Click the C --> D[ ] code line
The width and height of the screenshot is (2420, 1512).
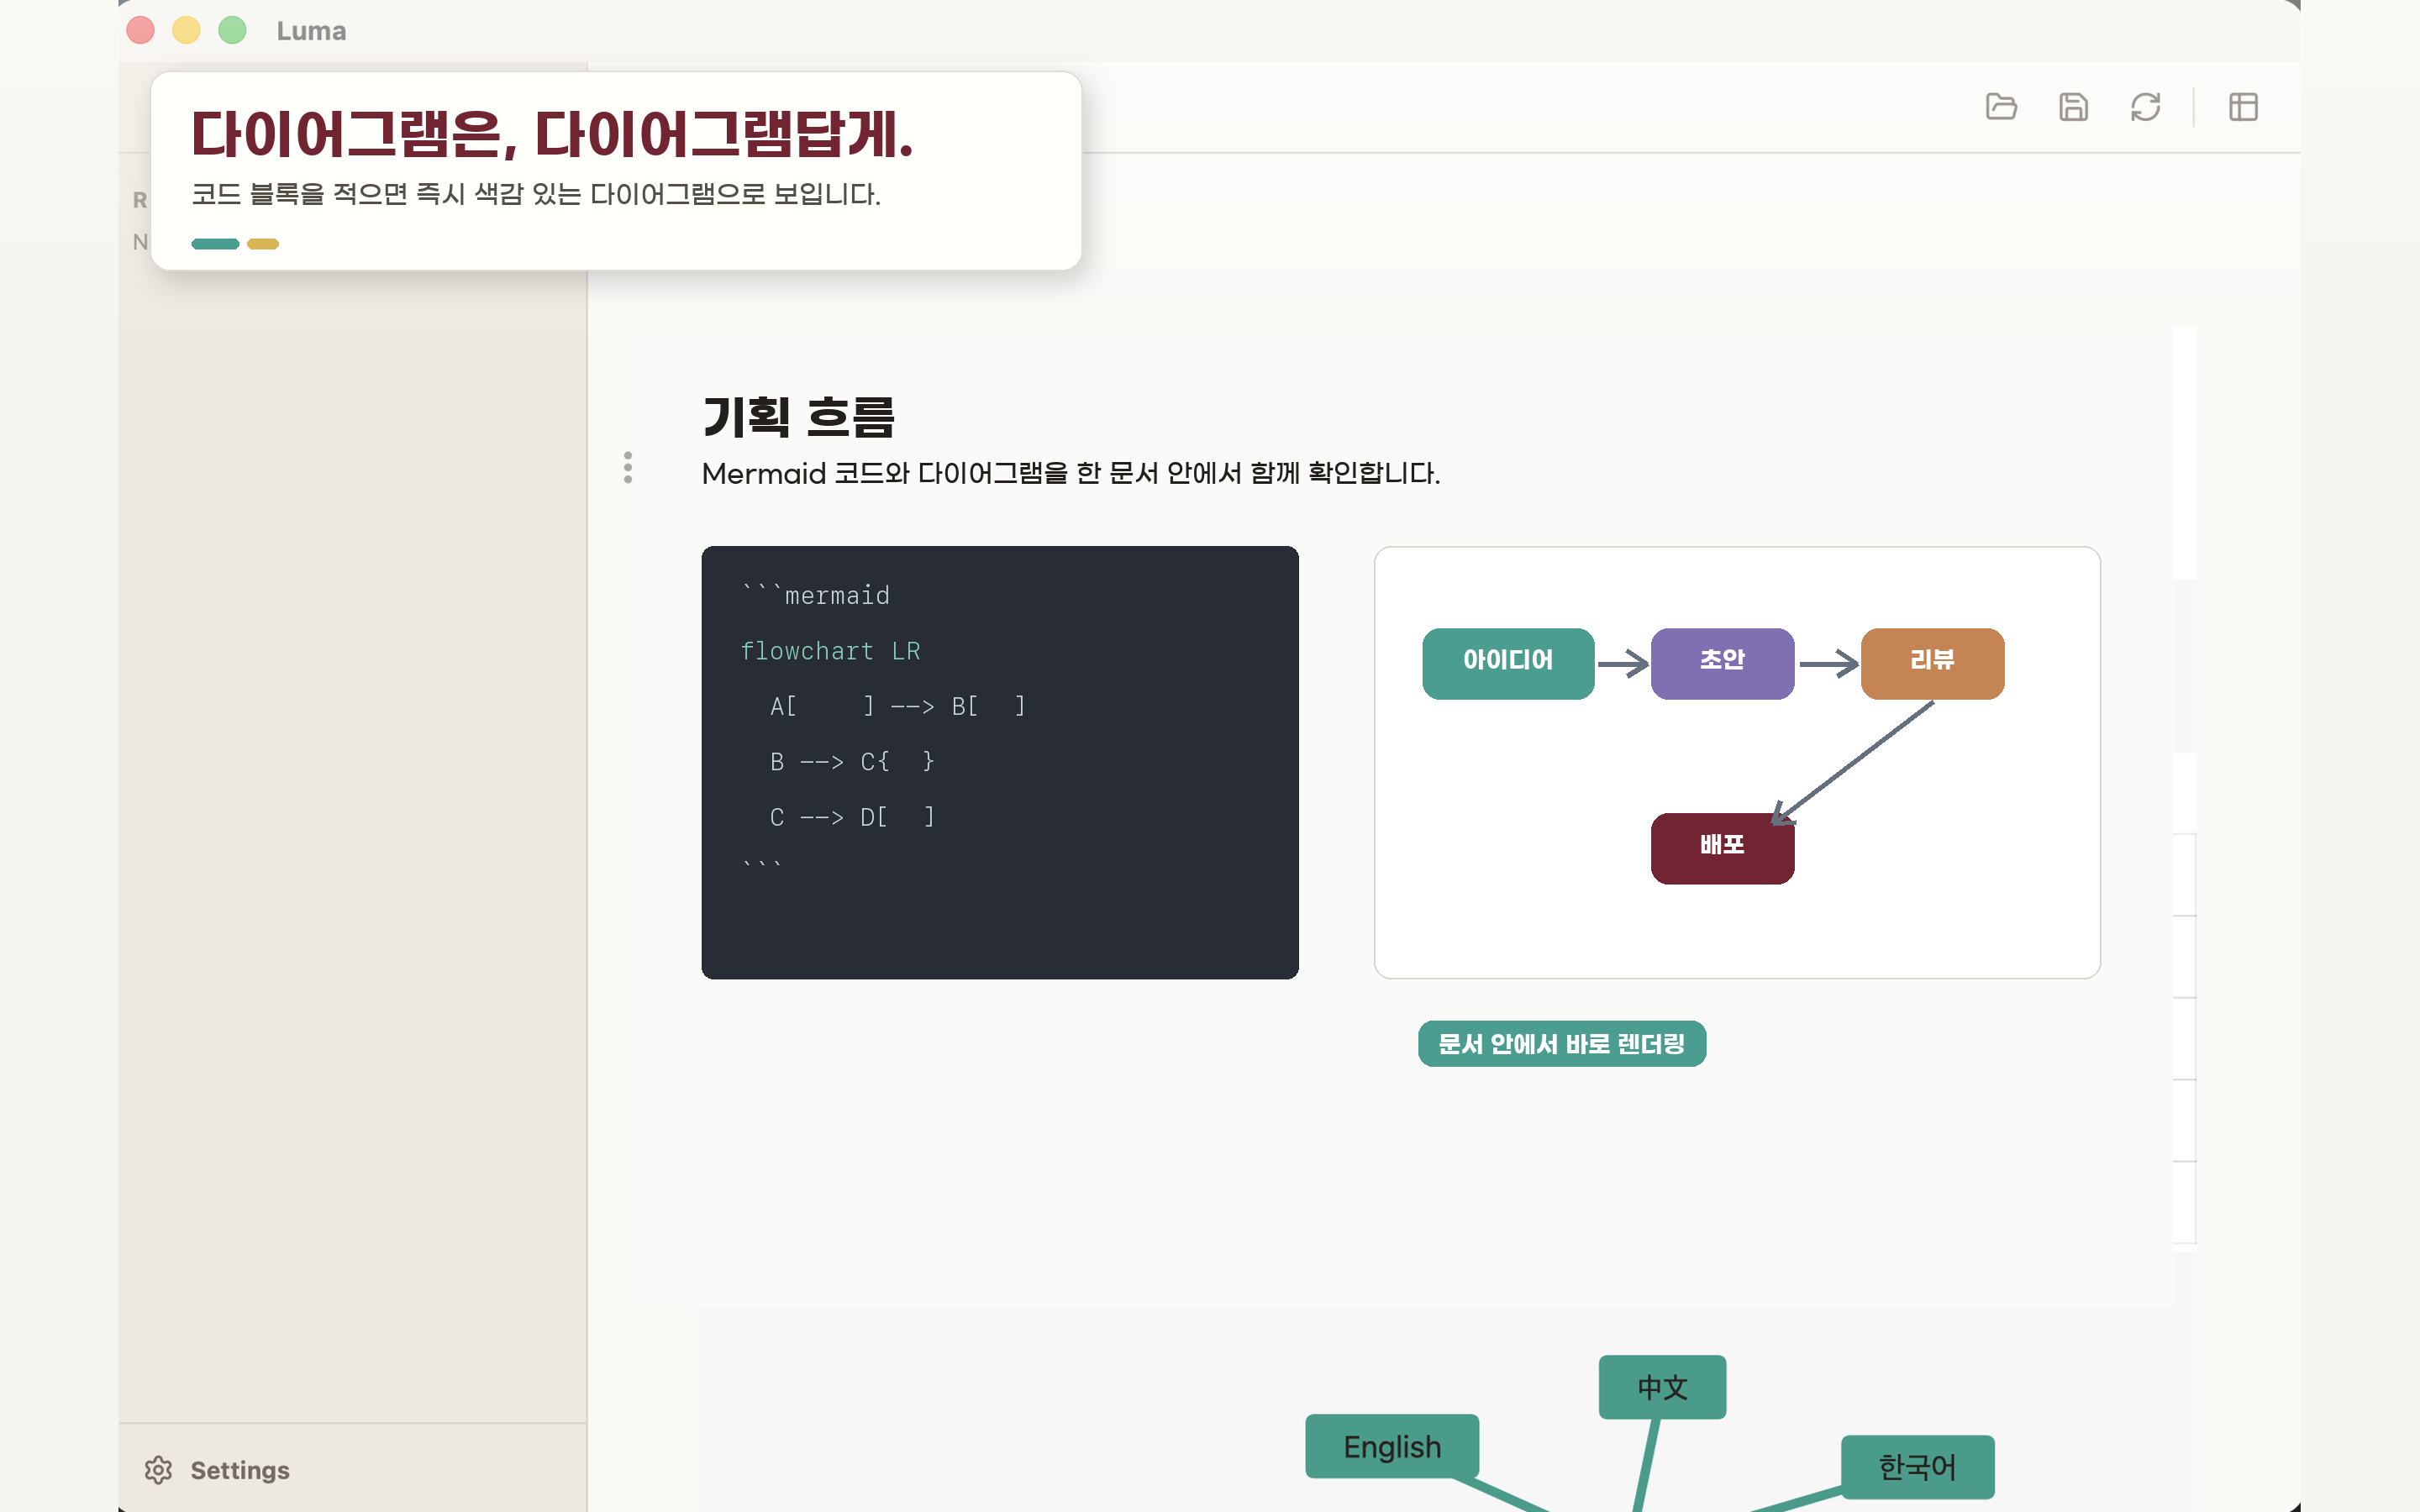coord(851,817)
